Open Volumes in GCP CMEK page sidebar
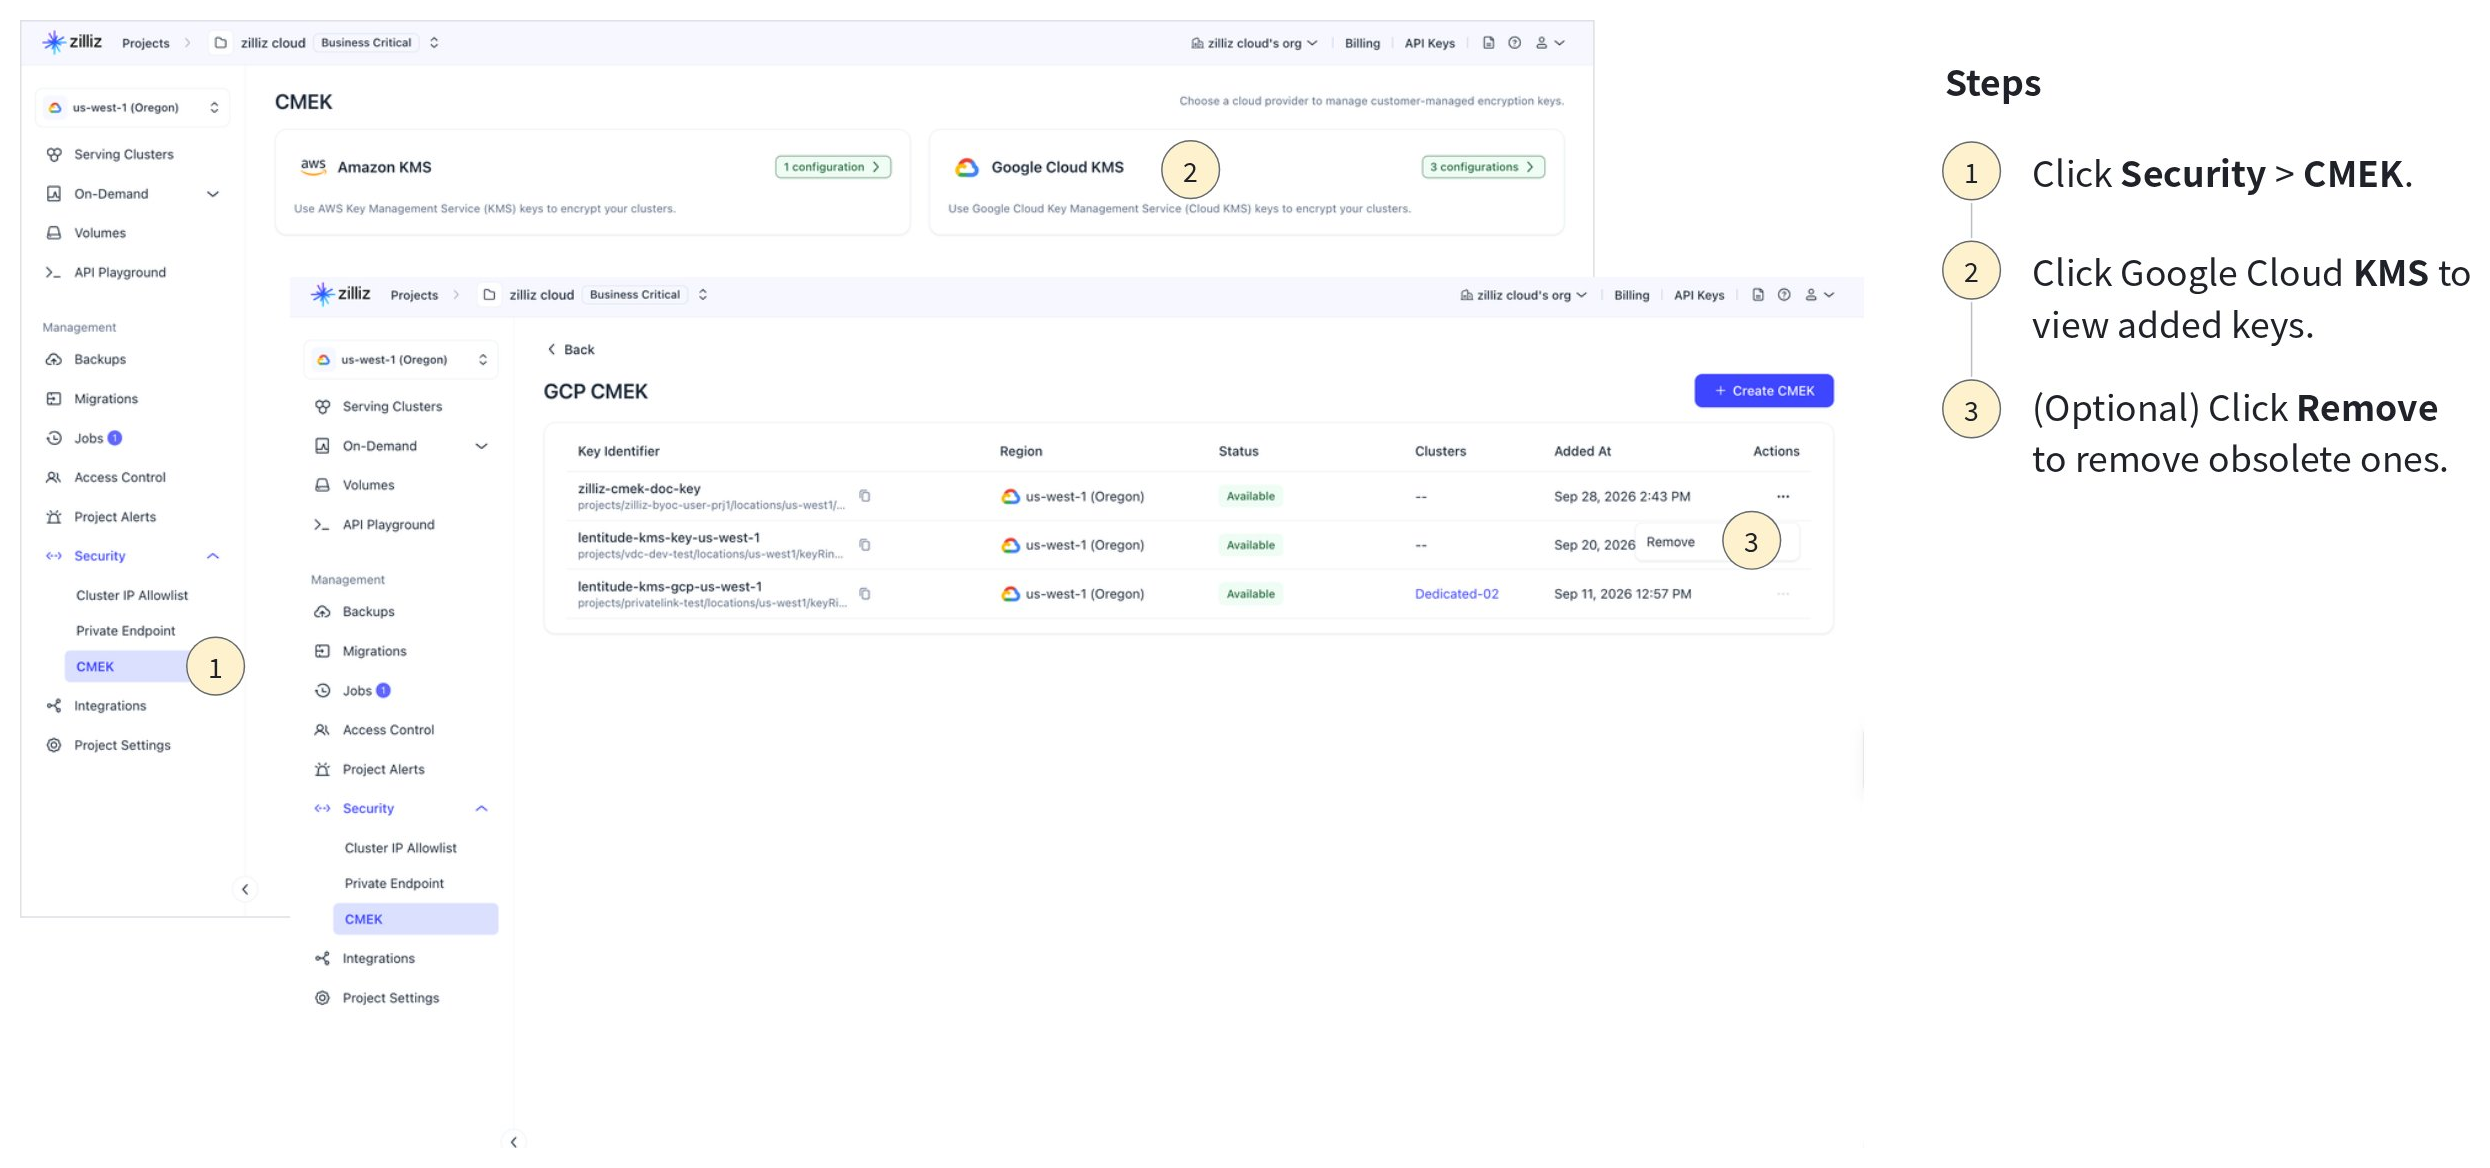Viewport: 2490px width, 1168px height. [x=368, y=485]
